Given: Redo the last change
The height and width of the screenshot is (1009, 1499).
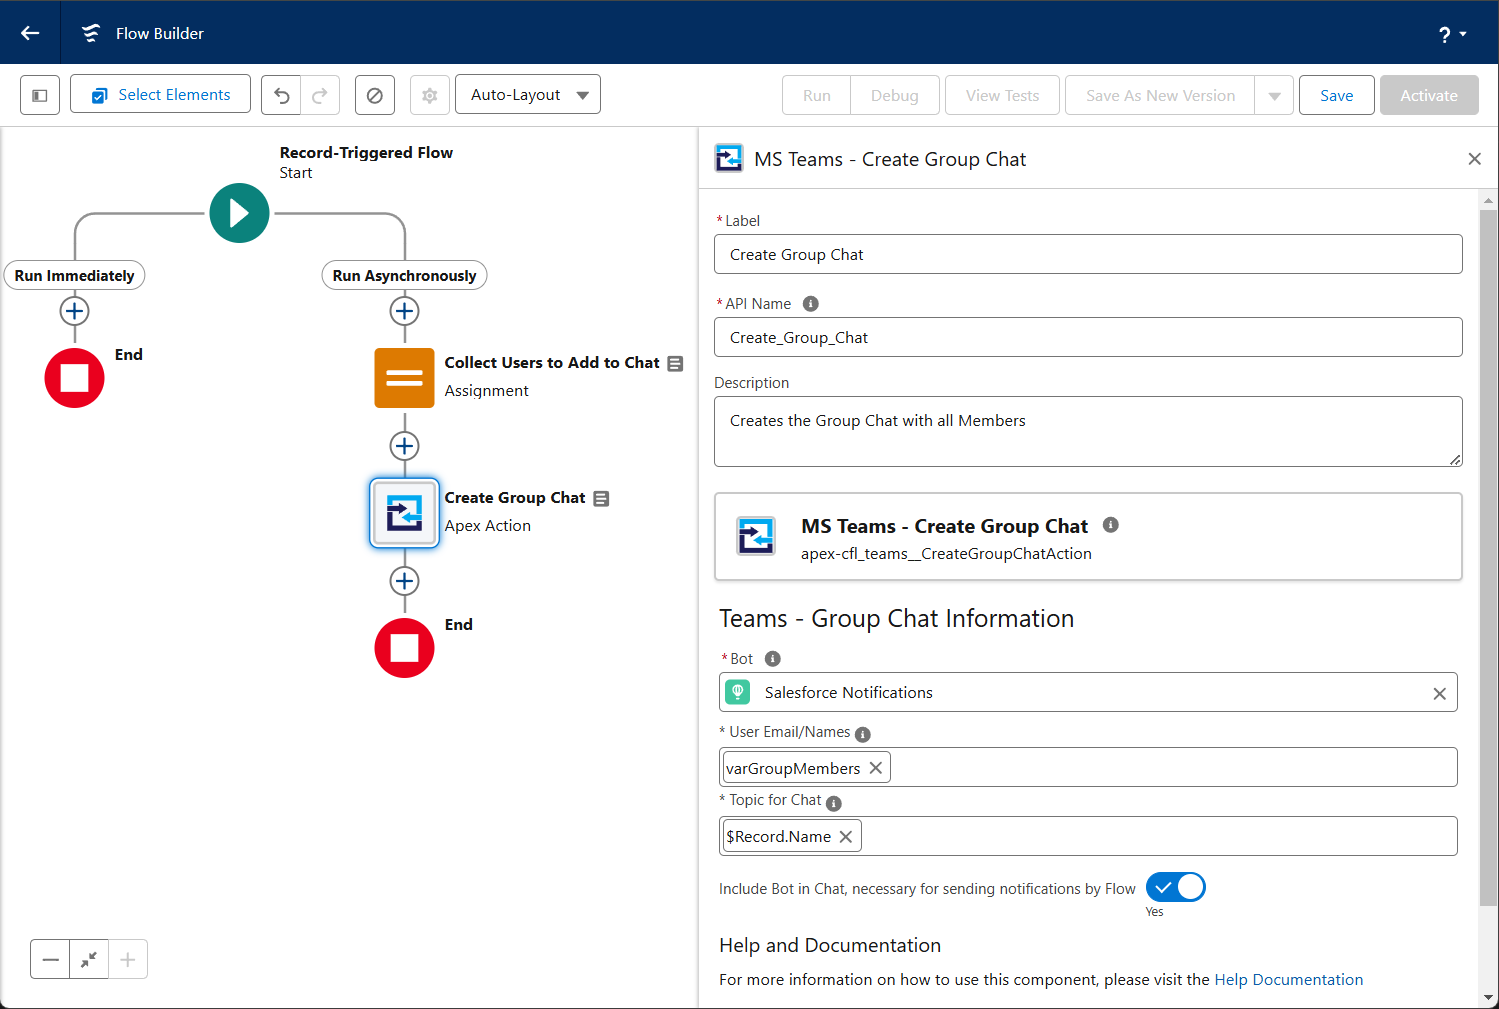Looking at the screenshot, I should click(320, 95).
